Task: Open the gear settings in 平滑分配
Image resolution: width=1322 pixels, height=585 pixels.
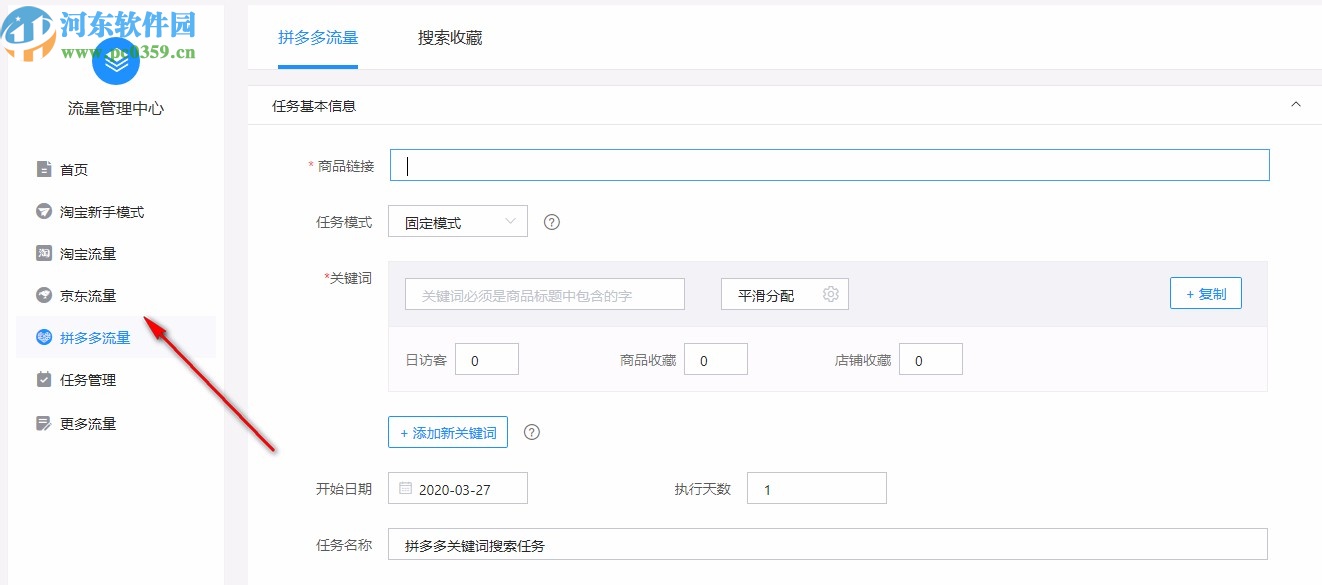Action: coord(830,294)
